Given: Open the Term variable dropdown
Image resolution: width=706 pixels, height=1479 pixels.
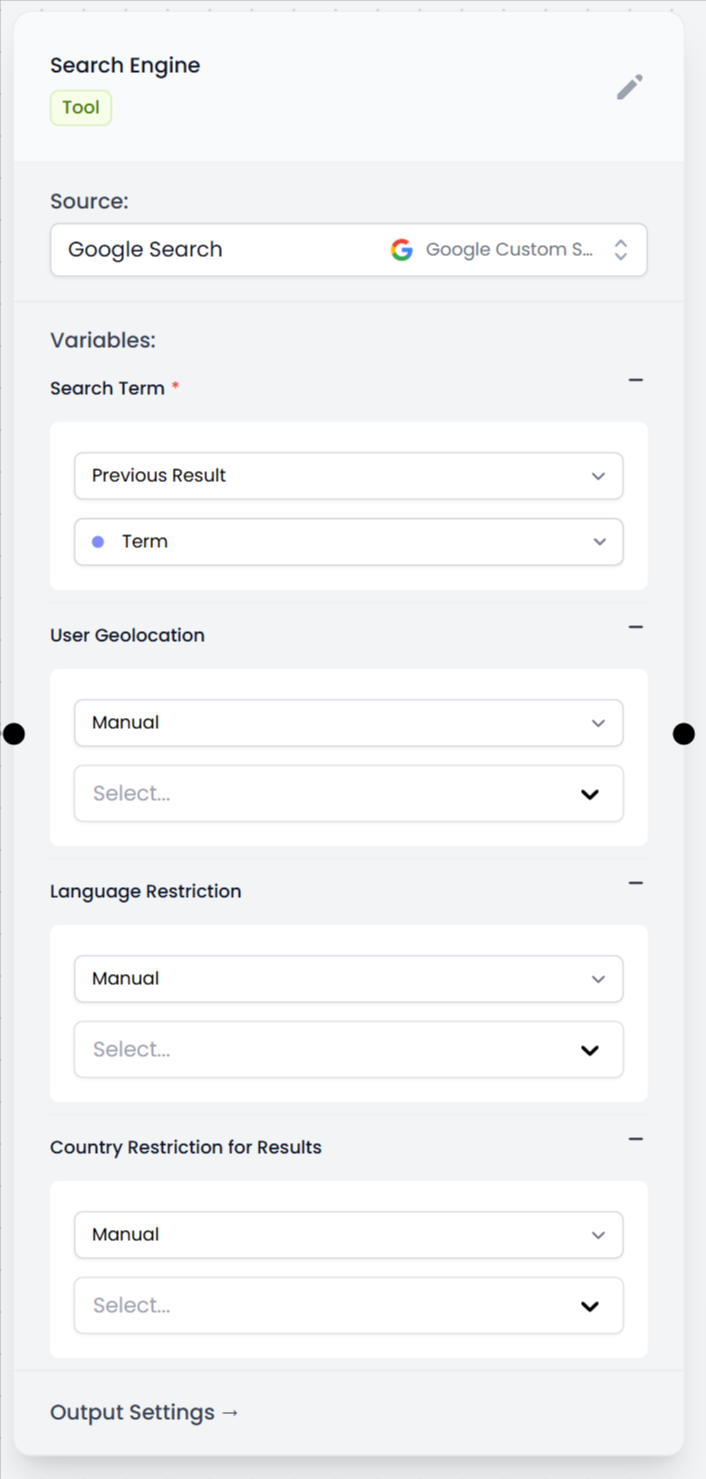Looking at the screenshot, I should tap(348, 542).
